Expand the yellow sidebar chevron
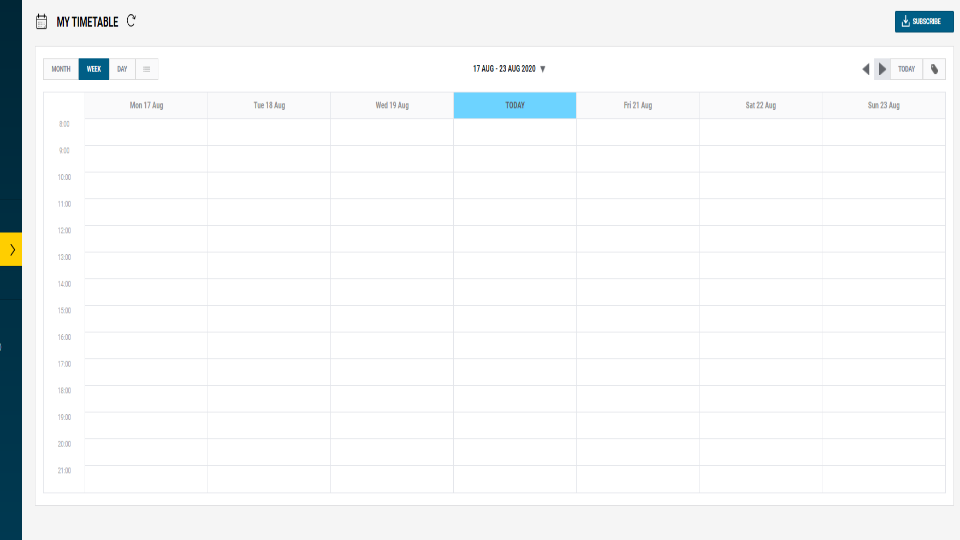This screenshot has height=540, width=960. click(x=11, y=249)
